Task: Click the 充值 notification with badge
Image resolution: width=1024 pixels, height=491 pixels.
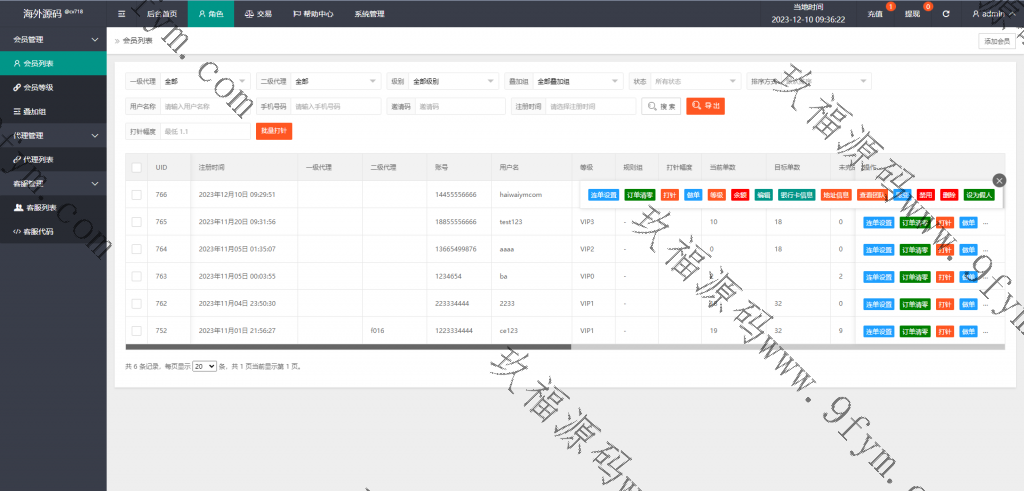Action: (x=876, y=14)
